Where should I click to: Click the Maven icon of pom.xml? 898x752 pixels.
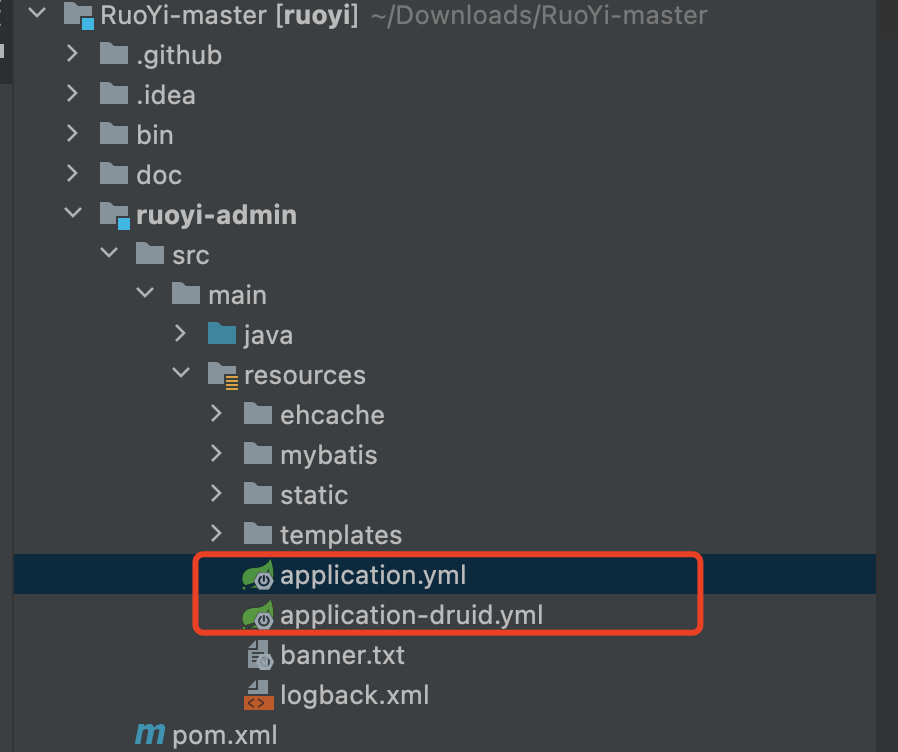click(x=150, y=734)
